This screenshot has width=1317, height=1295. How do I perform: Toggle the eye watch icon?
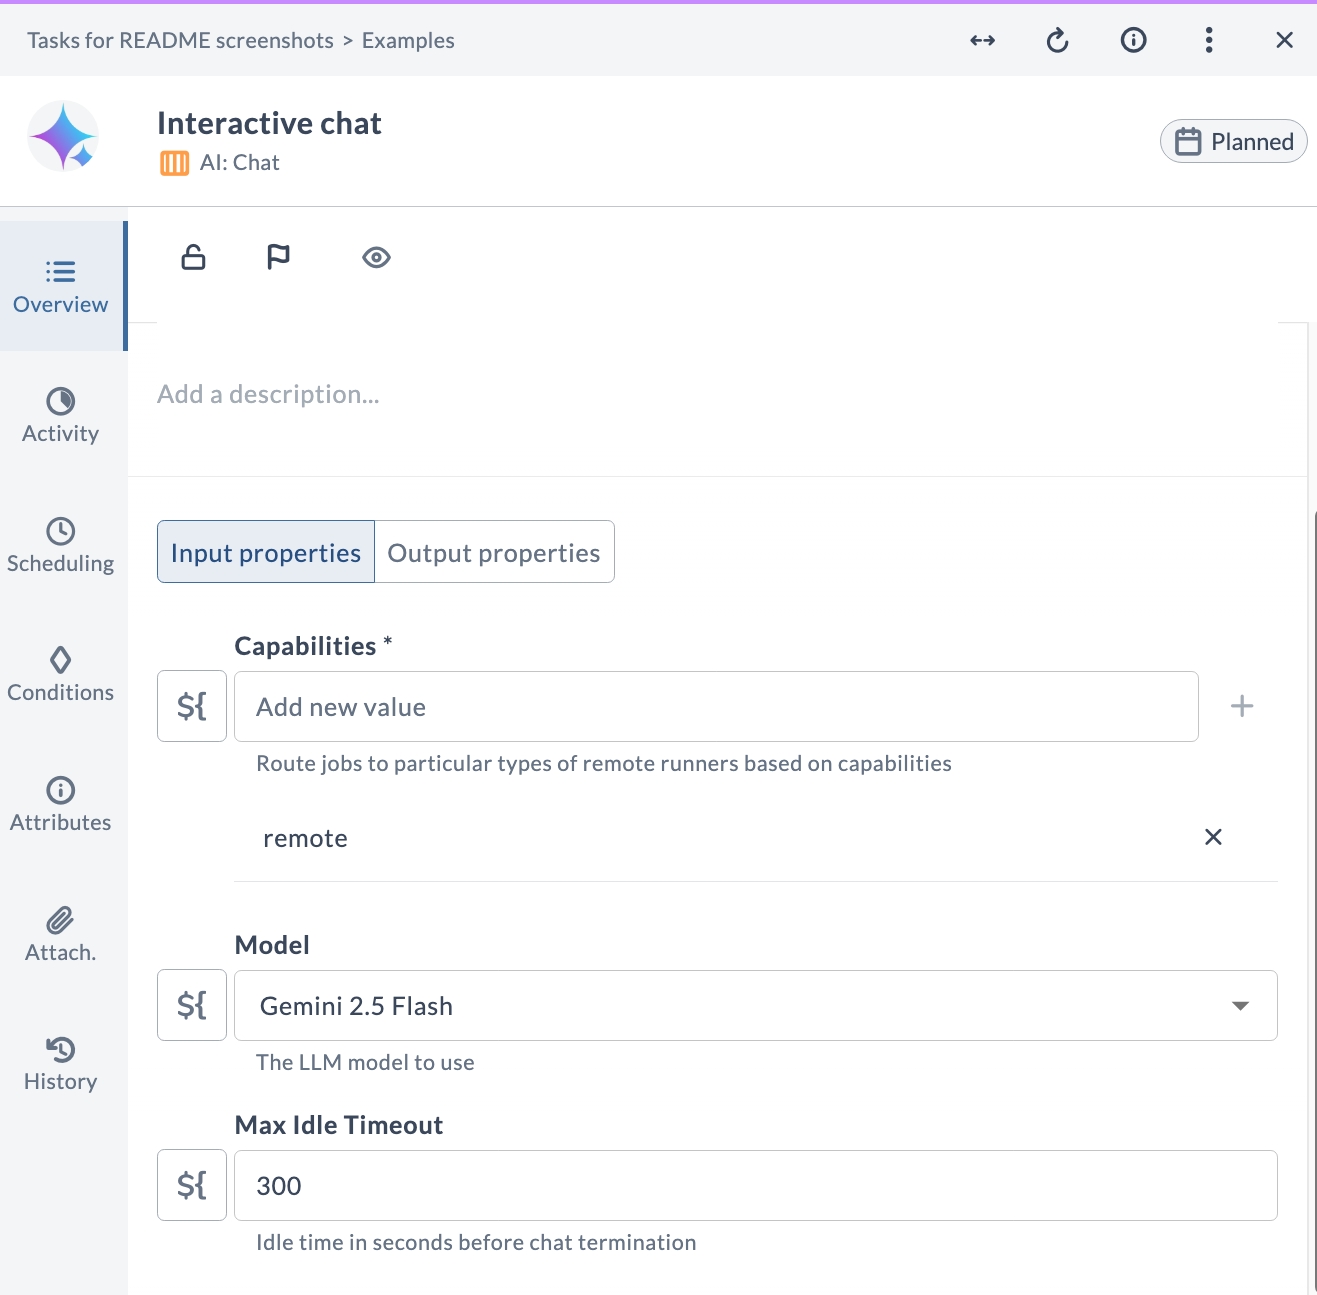[x=376, y=257]
